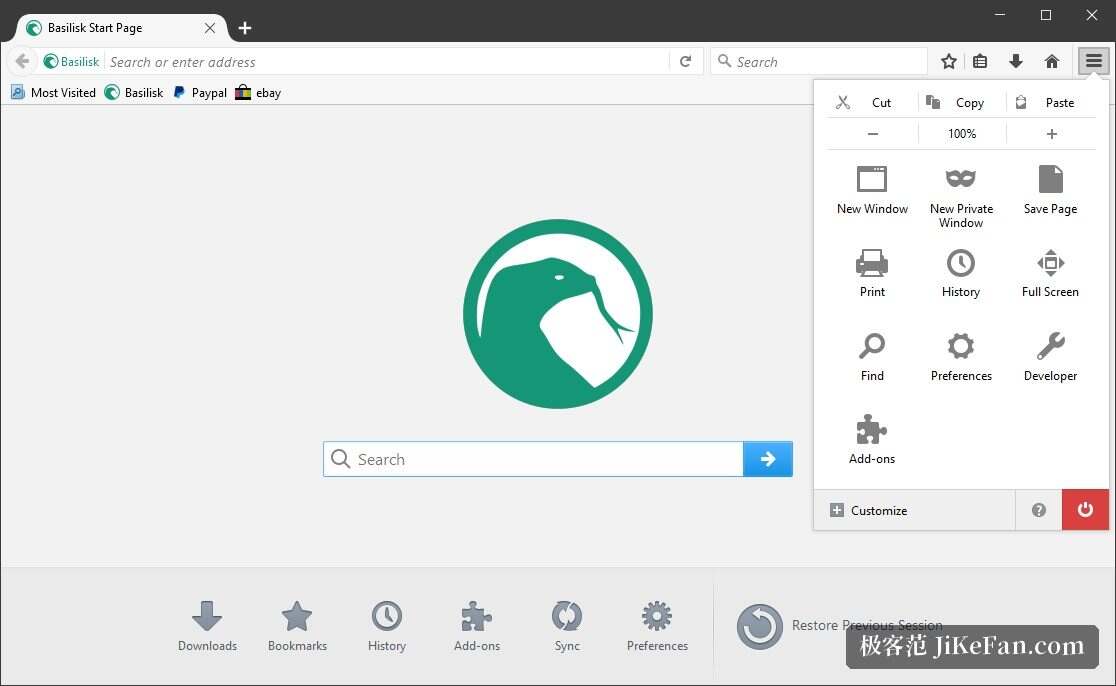Reload the current page

point(685,61)
